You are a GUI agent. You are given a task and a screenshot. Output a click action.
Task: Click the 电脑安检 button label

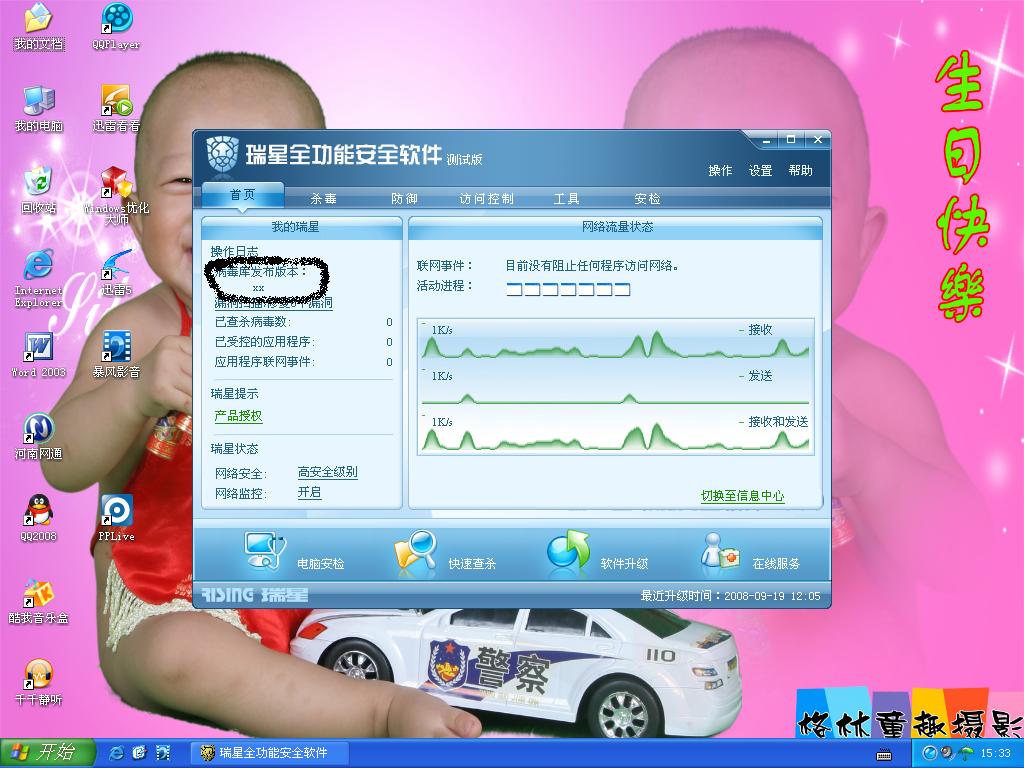(x=321, y=563)
